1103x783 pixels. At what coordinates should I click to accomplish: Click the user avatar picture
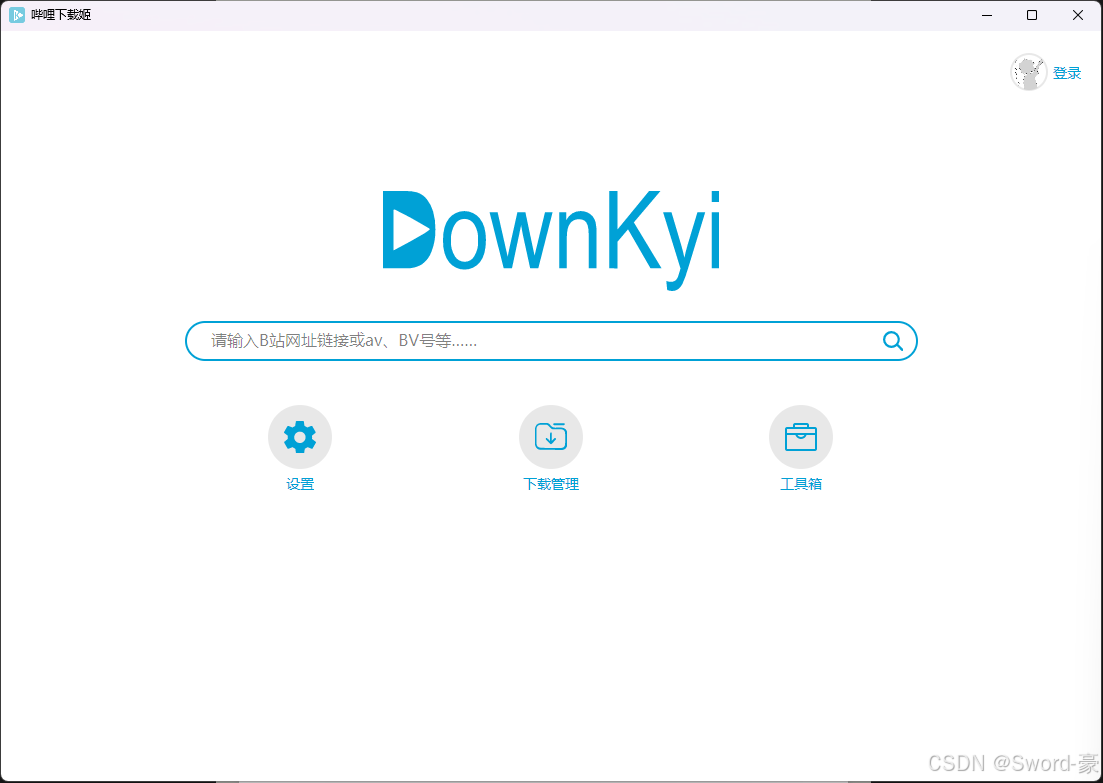click(1028, 72)
